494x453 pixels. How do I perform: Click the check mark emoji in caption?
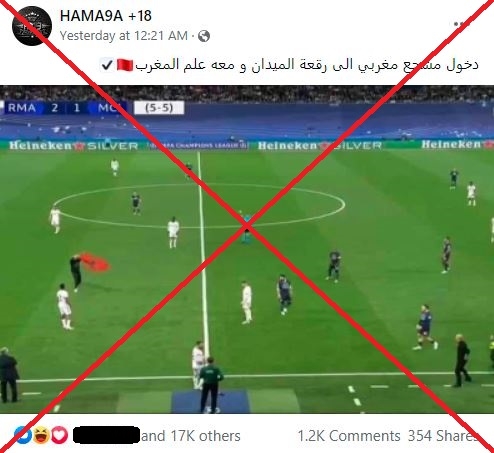[107, 65]
